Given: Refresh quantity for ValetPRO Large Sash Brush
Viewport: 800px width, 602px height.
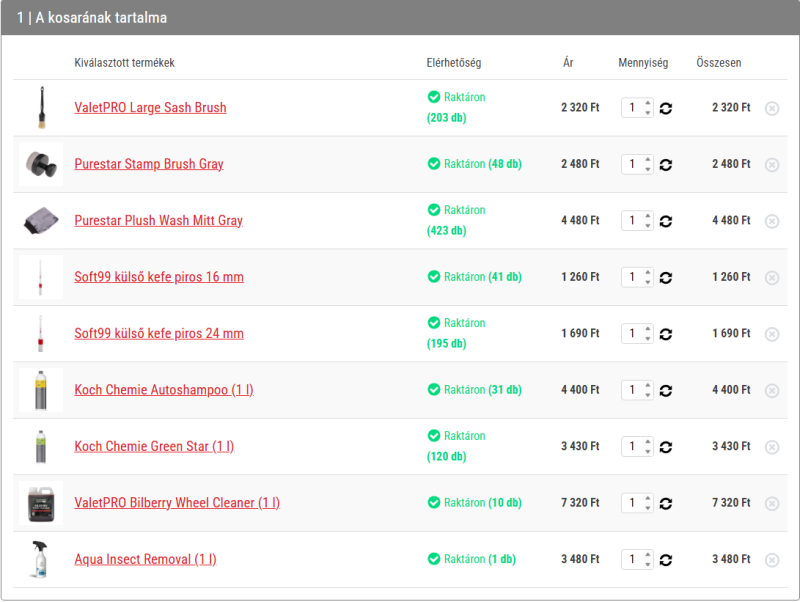Looking at the screenshot, I should (x=665, y=108).
